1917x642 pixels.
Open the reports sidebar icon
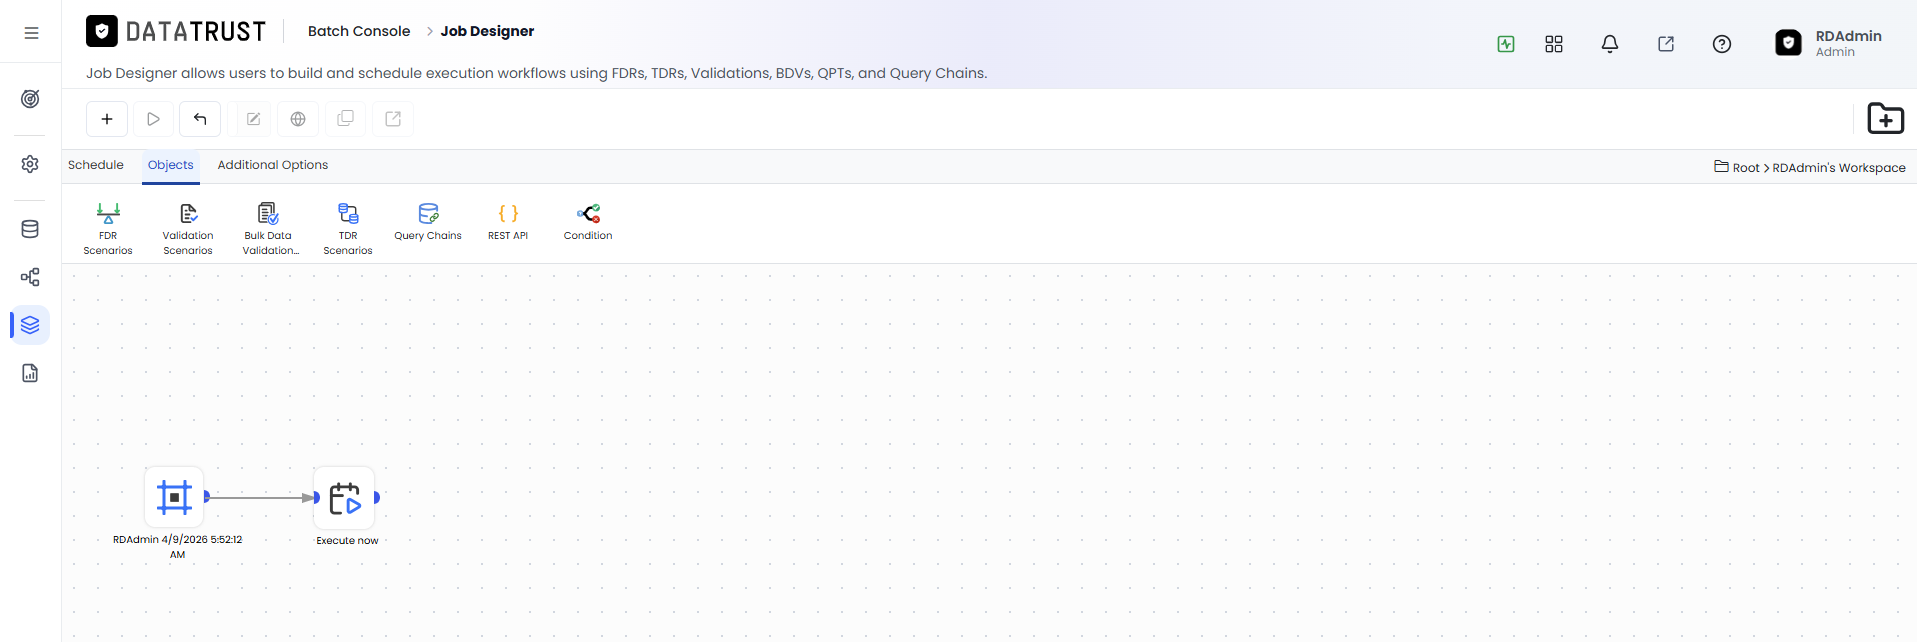pyautogui.click(x=30, y=373)
